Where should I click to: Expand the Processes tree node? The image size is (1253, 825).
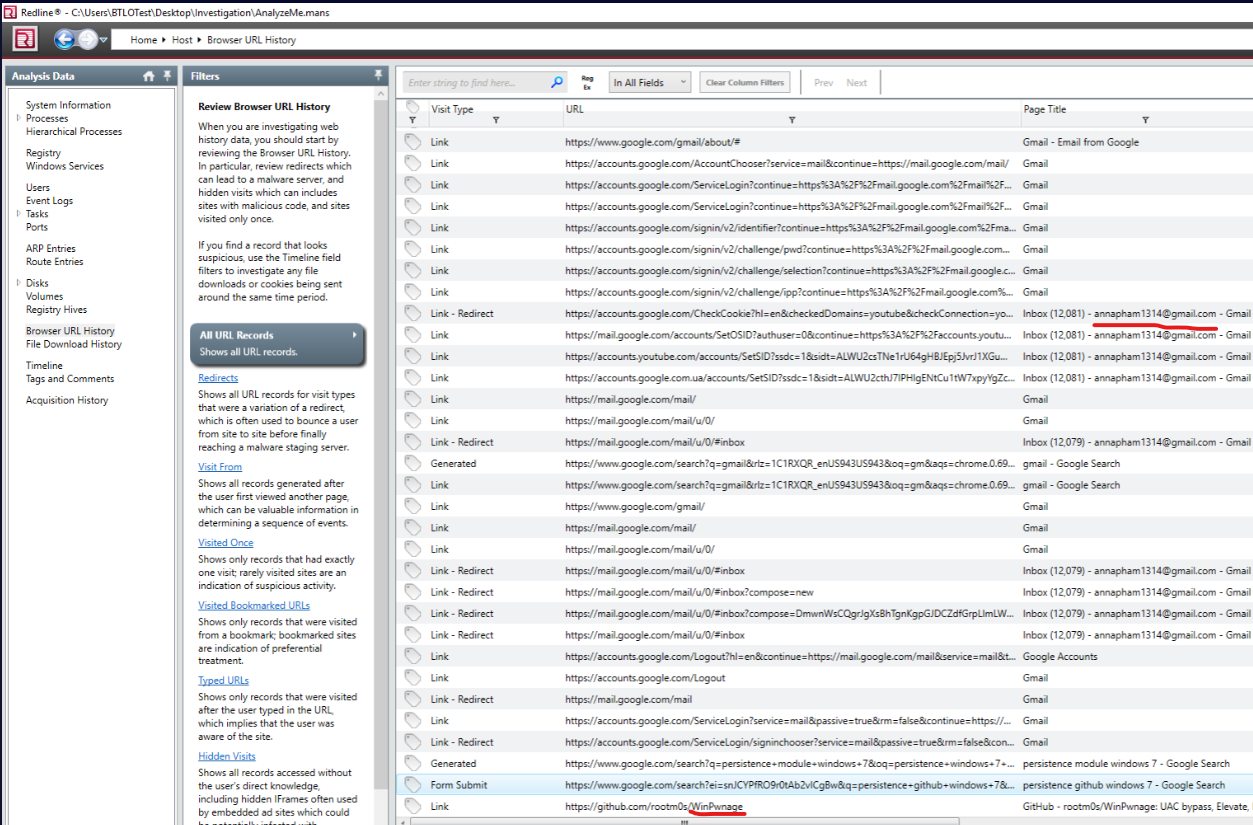tap(18, 118)
